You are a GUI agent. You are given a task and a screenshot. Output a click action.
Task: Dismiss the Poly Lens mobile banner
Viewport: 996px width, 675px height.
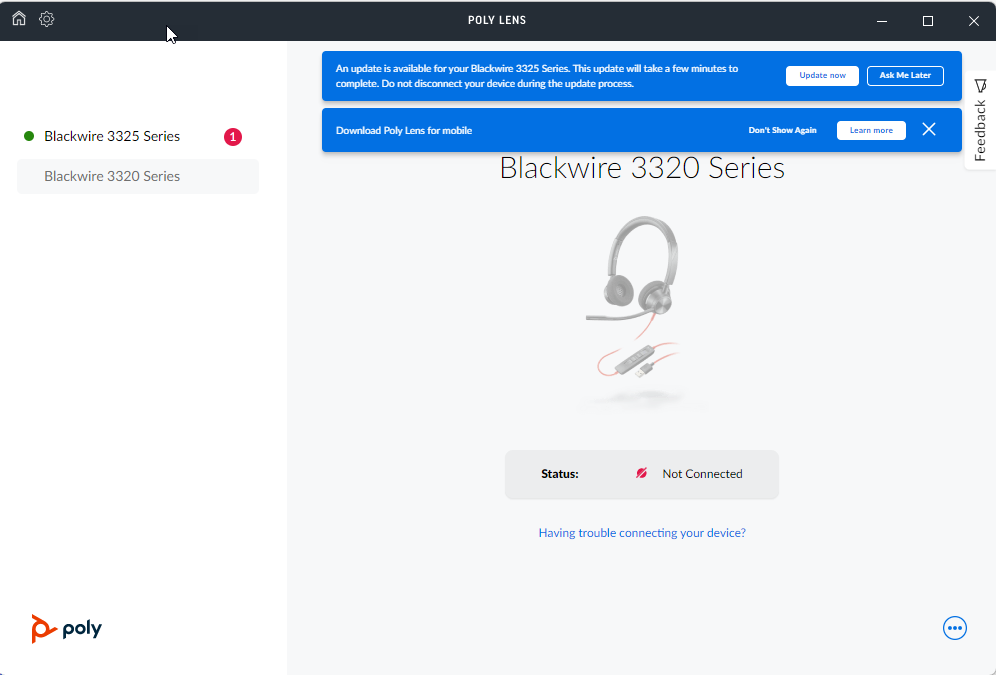tap(929, 130)
